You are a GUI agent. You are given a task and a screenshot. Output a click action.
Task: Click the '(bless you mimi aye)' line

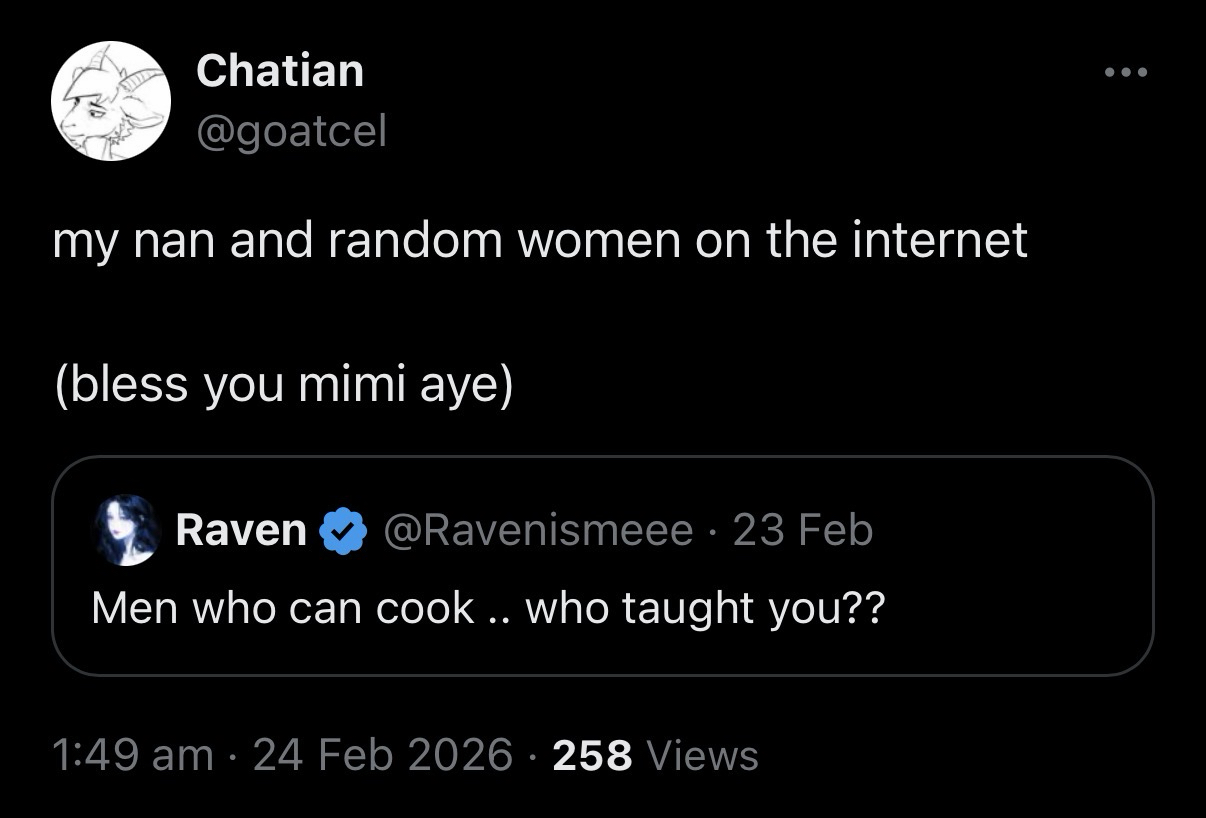click(x=283, y=383)
